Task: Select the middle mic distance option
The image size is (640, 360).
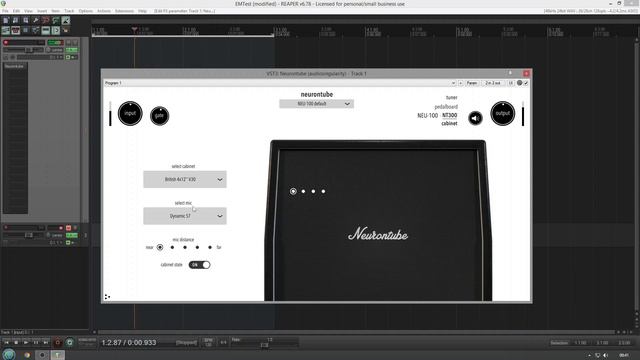Action: pos(185,247)
